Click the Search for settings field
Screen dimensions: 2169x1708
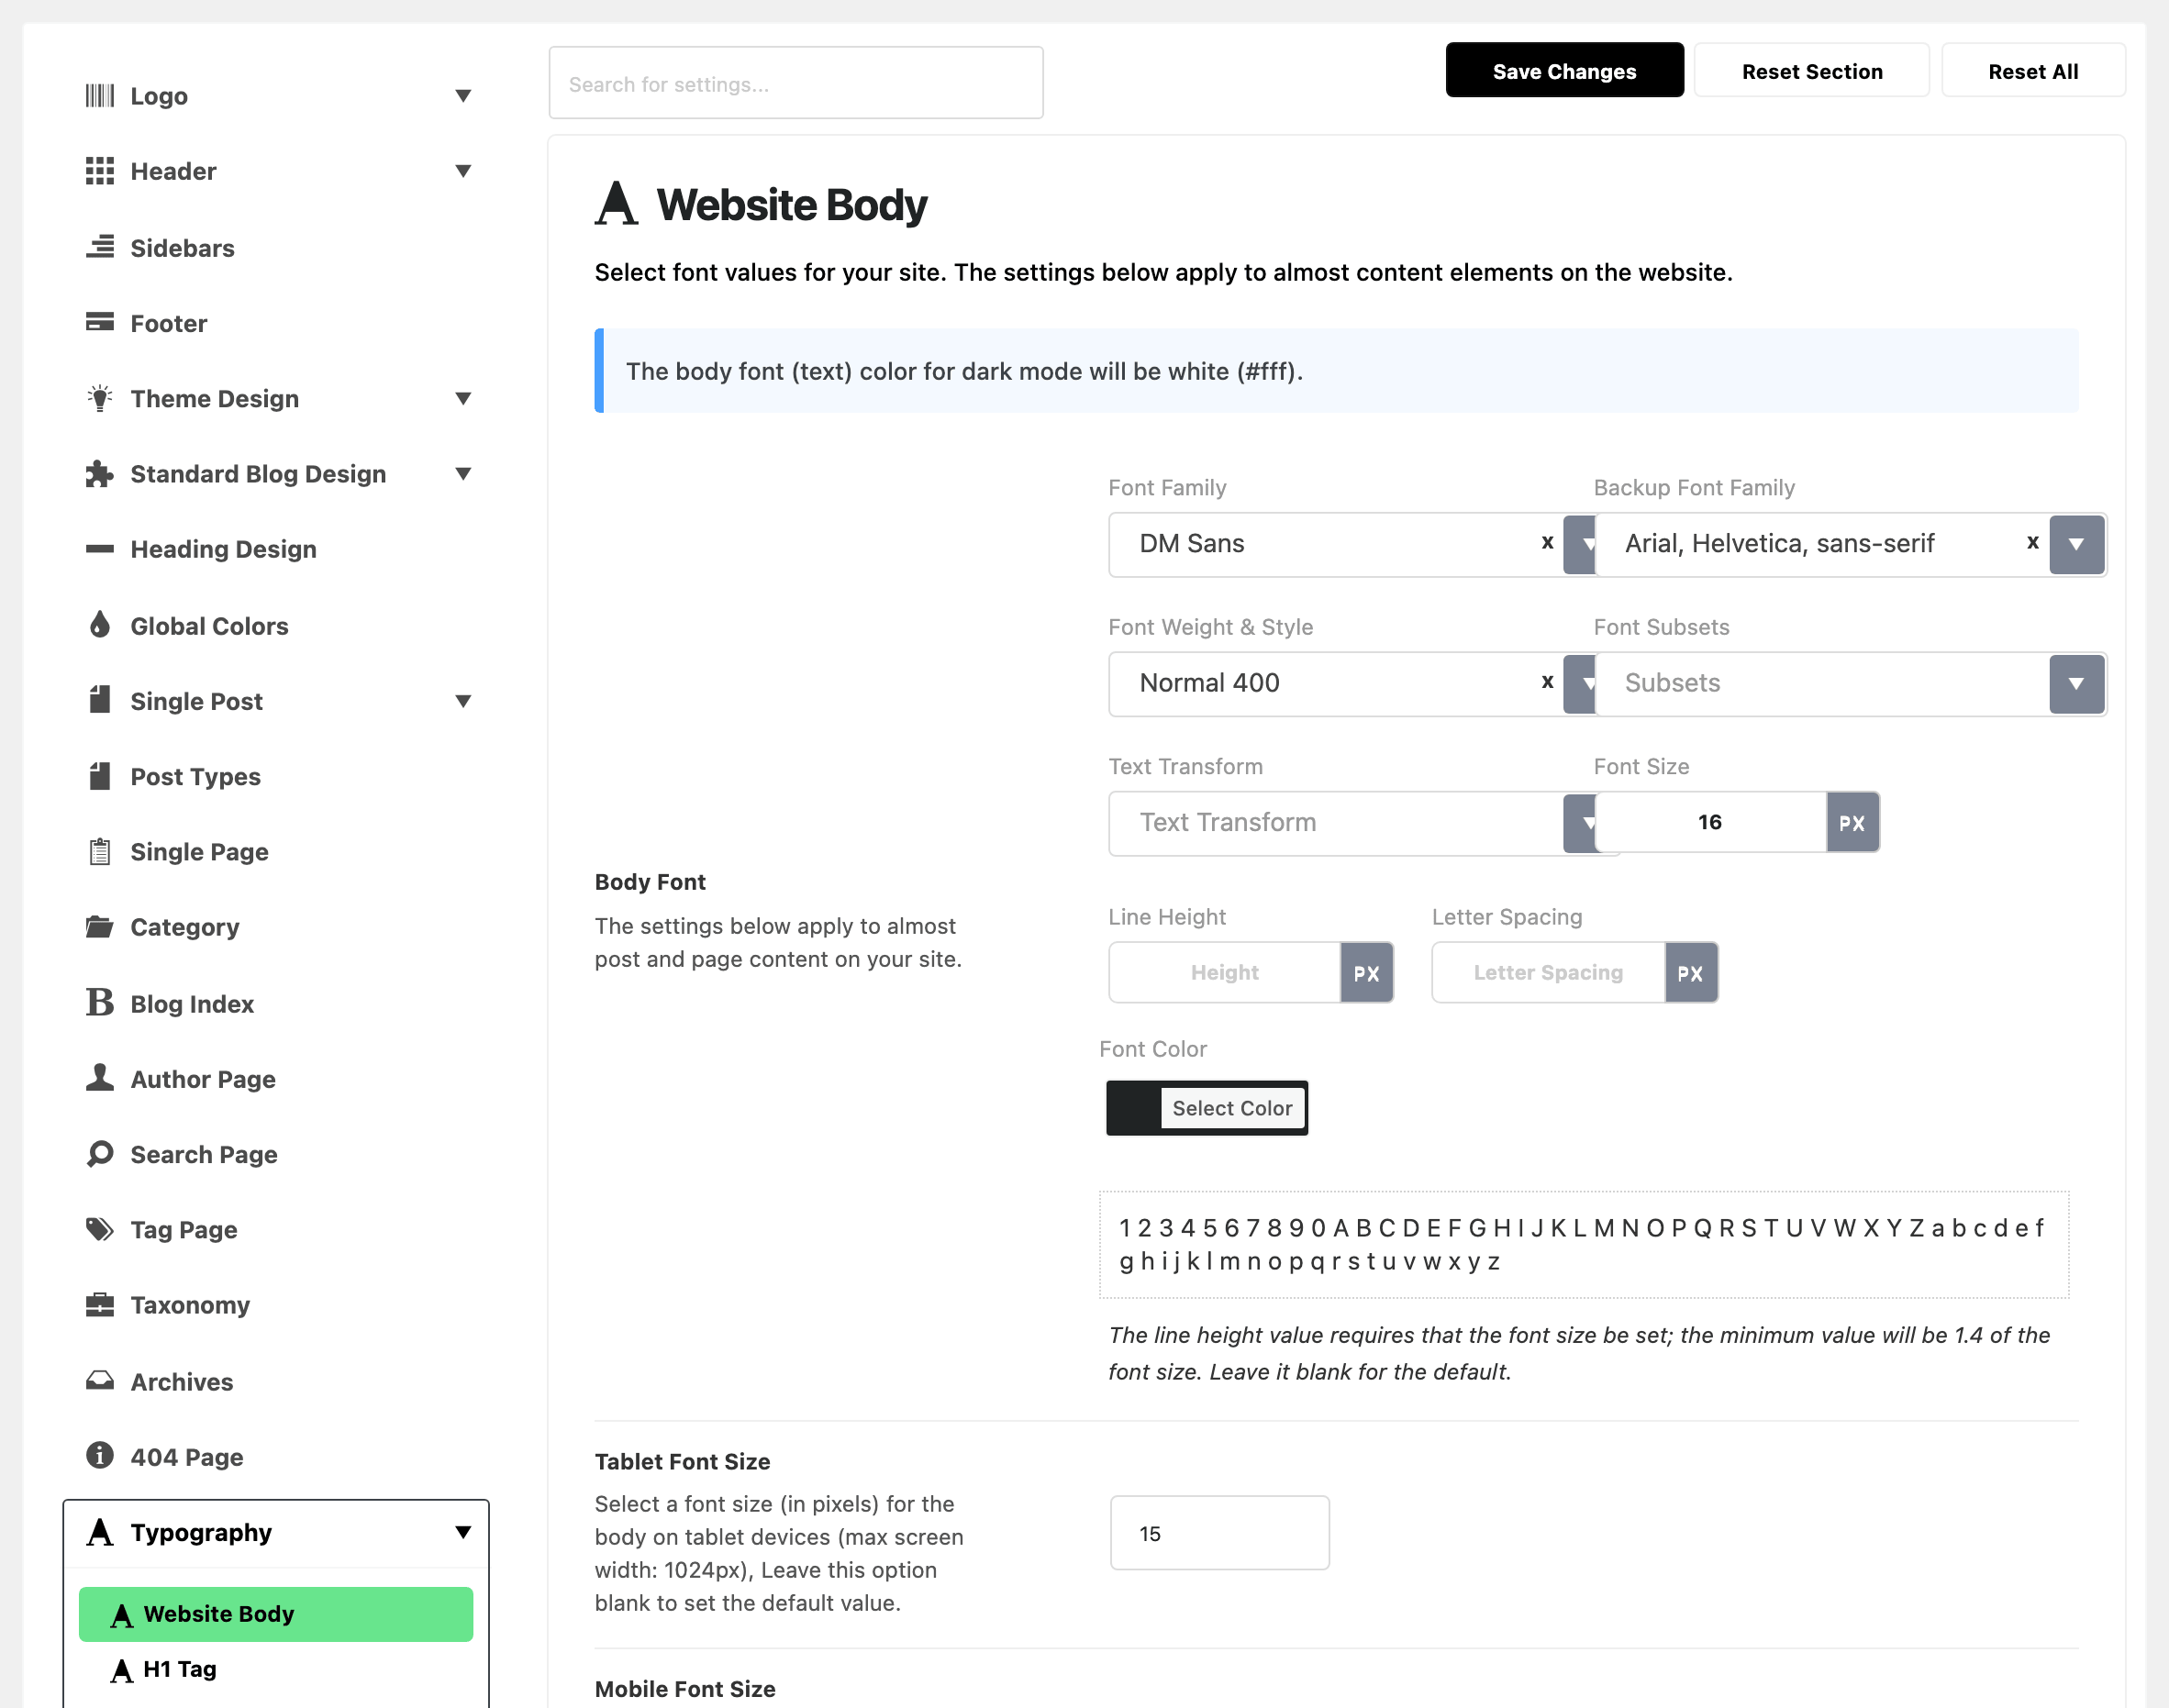click(x=796, y=83)
